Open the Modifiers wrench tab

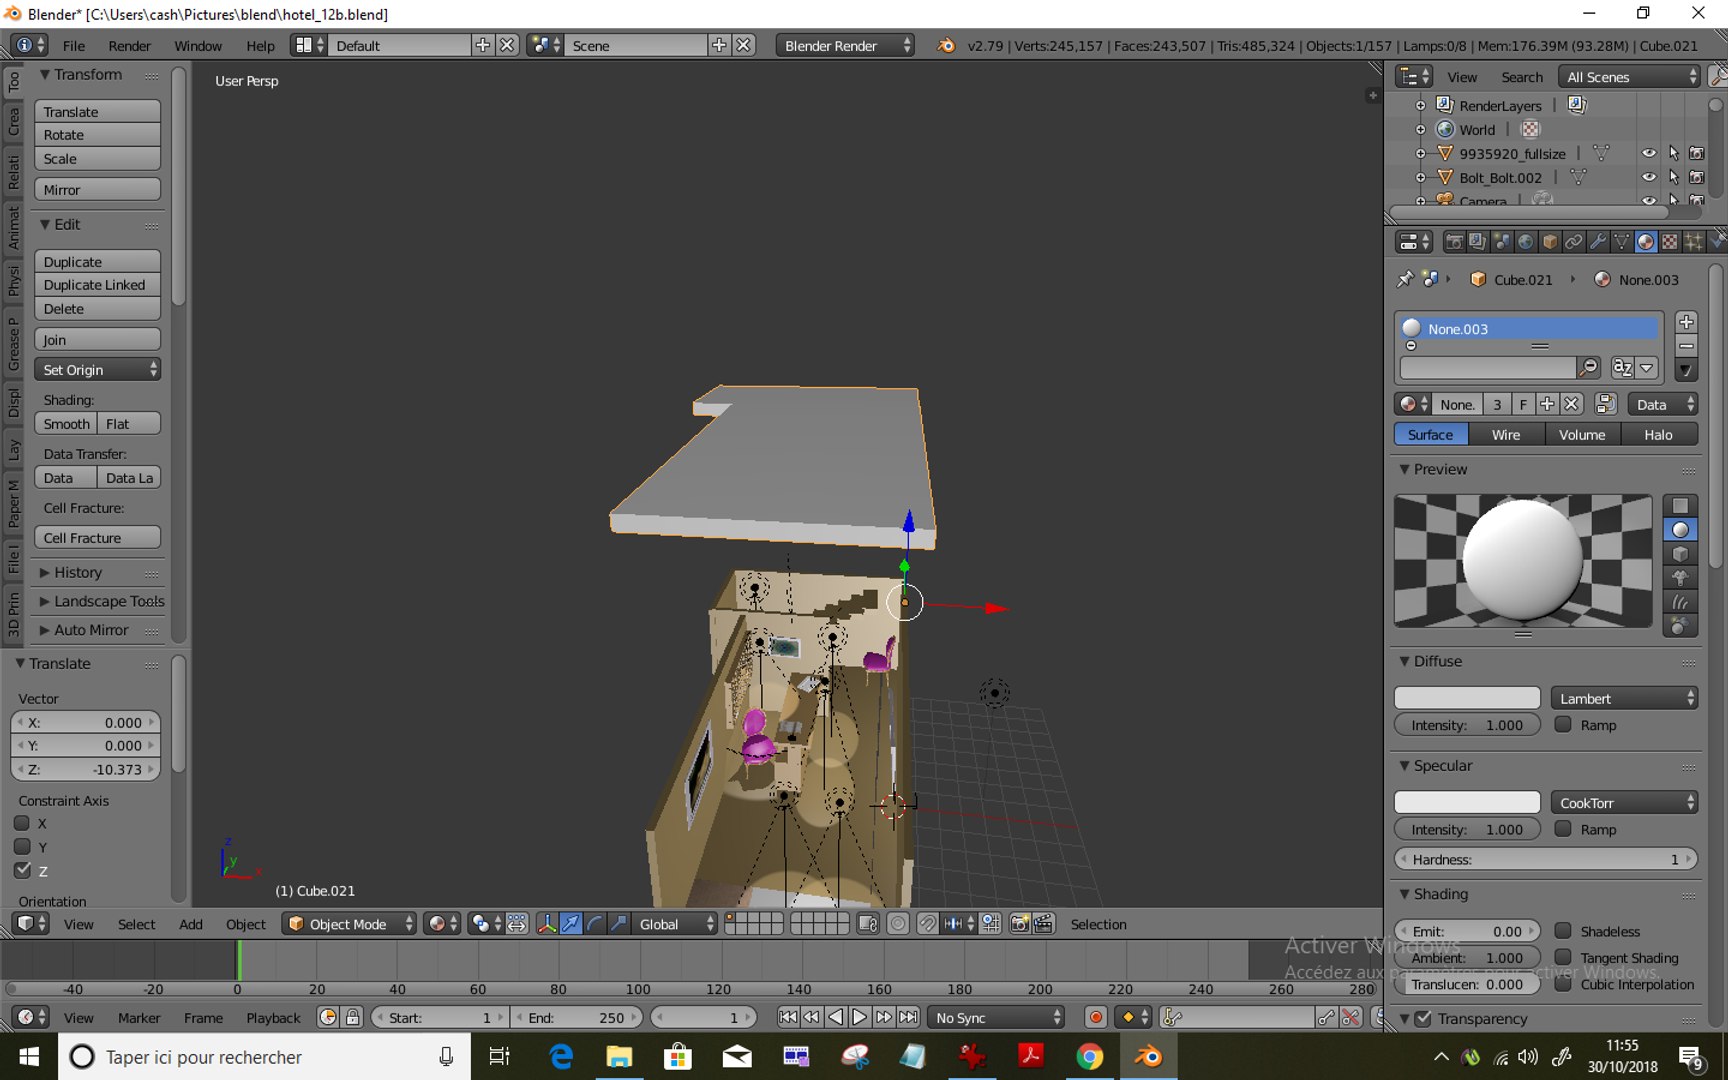1597,242
